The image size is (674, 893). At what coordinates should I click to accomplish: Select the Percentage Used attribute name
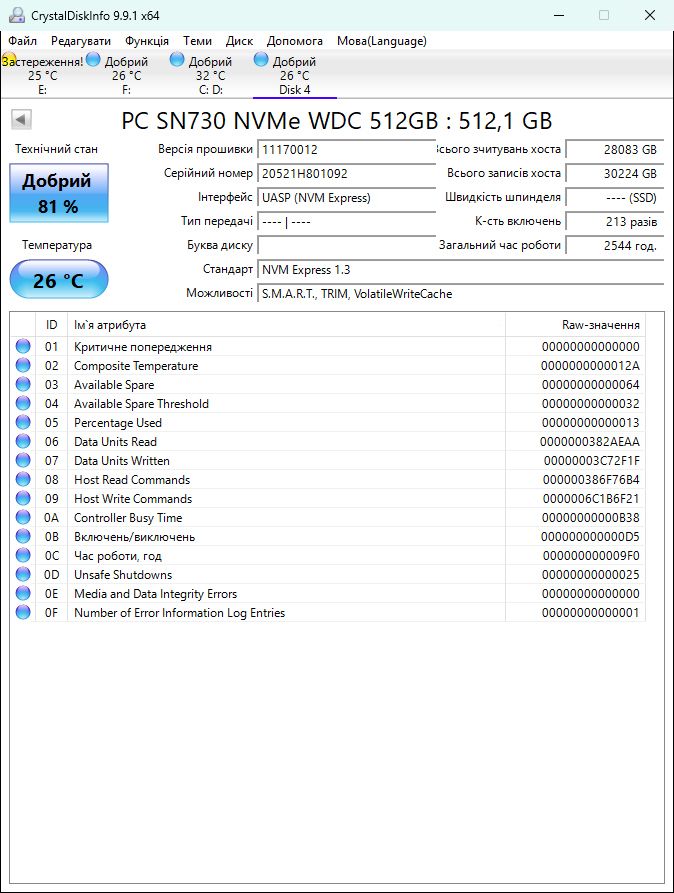click(x=118, y=423)
